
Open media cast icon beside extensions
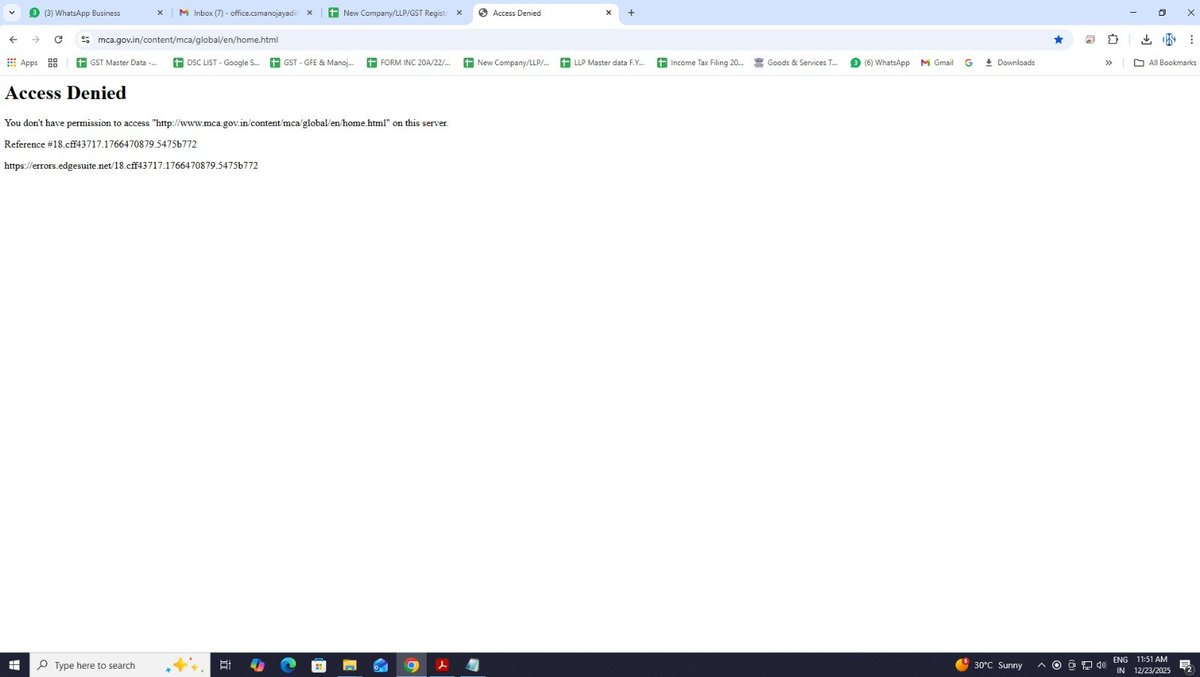tap(1090, 39)
